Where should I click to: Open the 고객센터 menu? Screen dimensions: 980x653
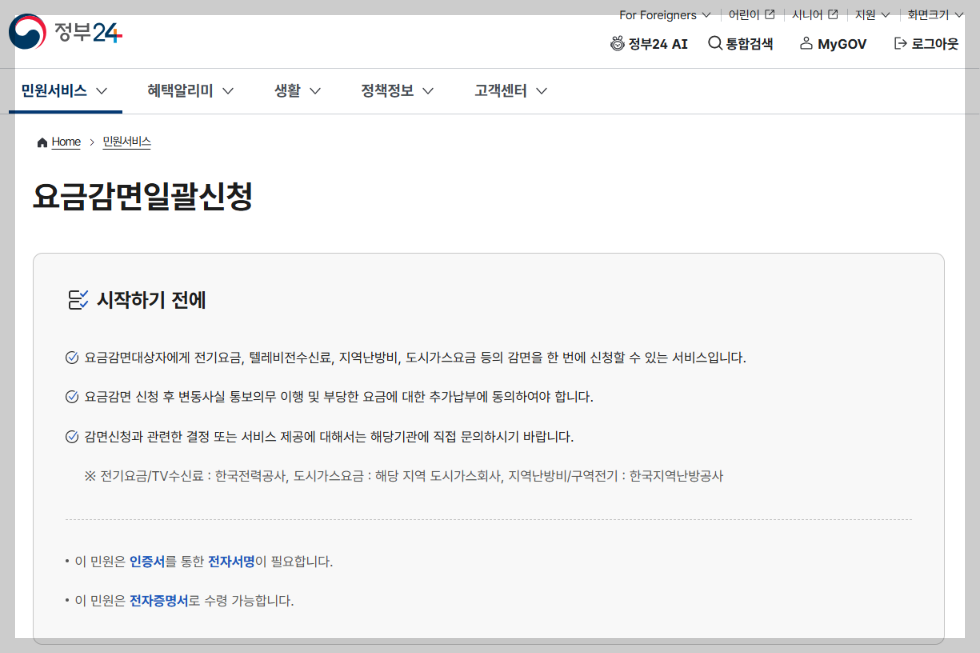click(x=501, y=91)
